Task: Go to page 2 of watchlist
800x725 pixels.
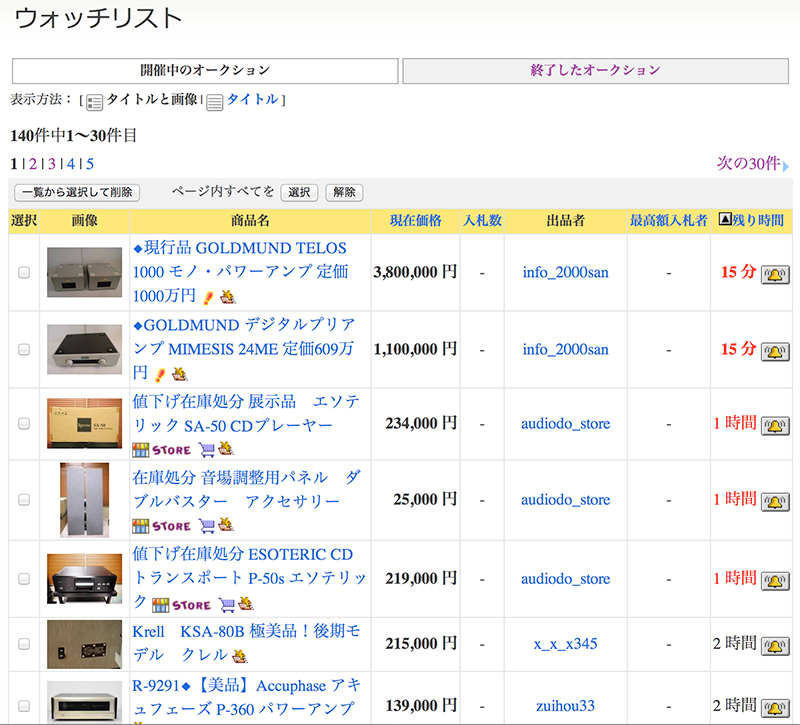Action: point(33,164)
